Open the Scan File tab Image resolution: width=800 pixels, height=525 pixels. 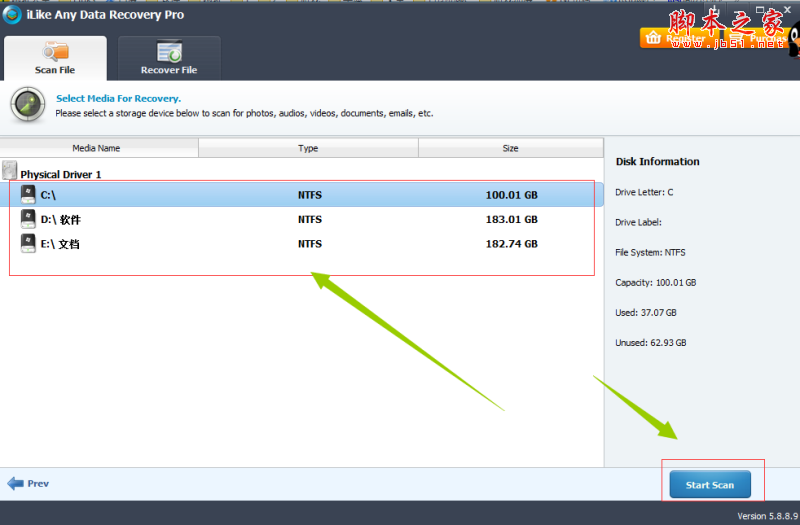point(55,58)
